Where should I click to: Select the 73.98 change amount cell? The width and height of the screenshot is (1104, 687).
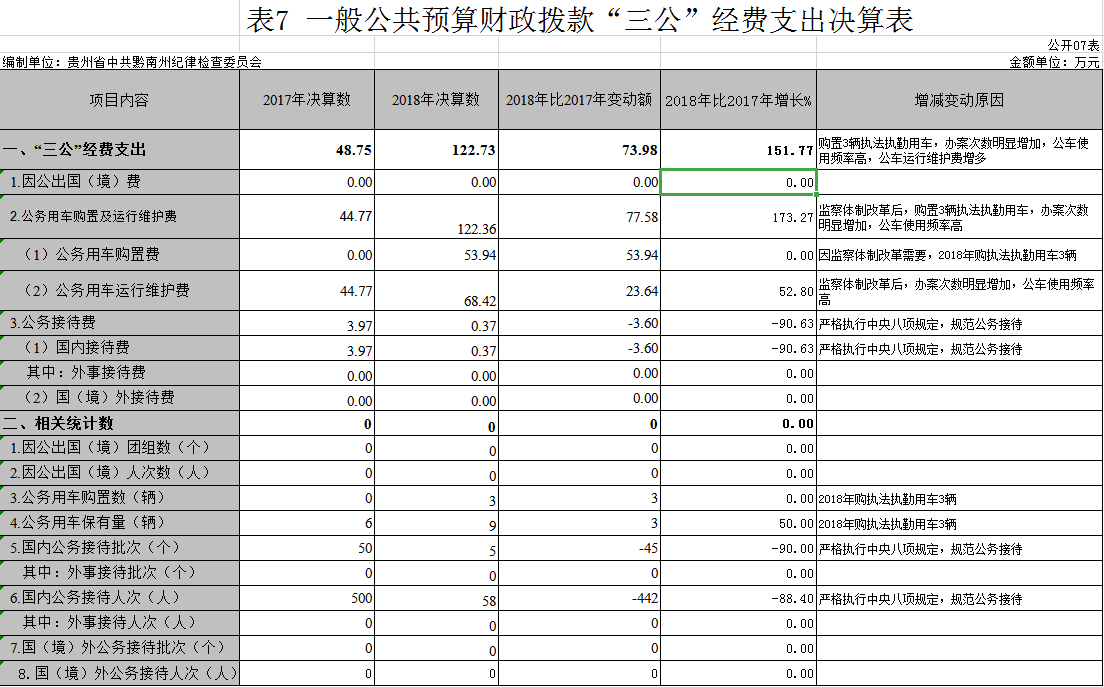[x=579, y=149]
